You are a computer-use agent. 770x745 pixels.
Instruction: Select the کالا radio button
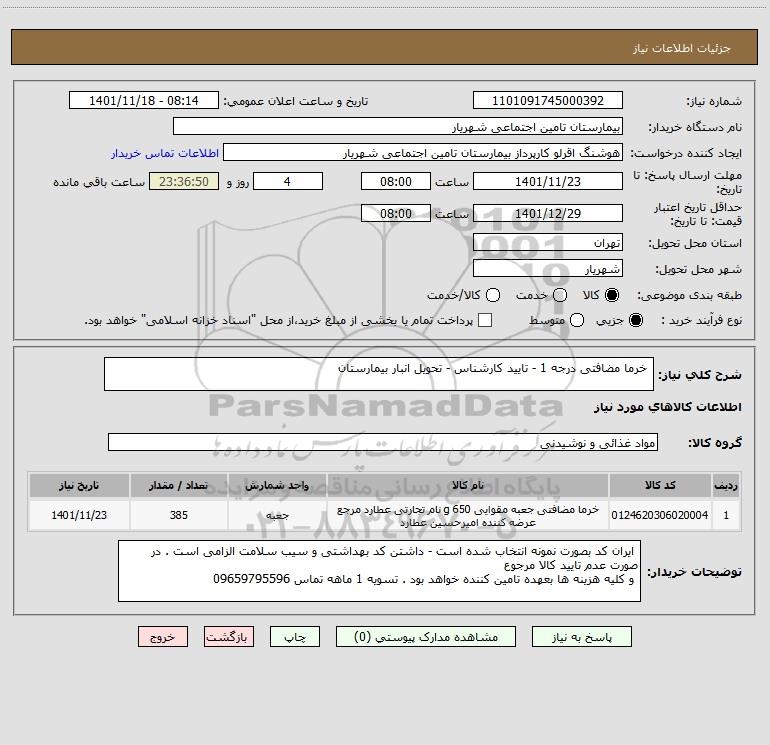(x=612, y=295)
